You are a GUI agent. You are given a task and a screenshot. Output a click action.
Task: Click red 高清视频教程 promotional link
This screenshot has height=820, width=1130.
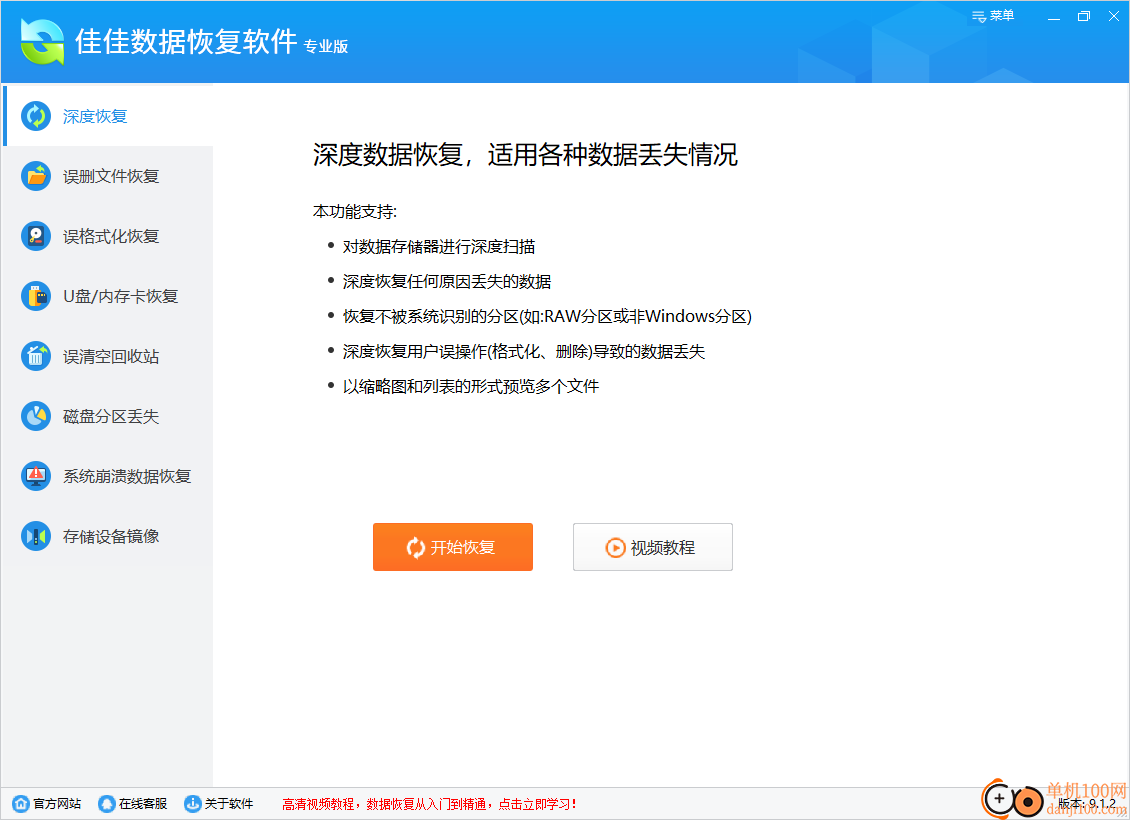click(x=430, y=804)
